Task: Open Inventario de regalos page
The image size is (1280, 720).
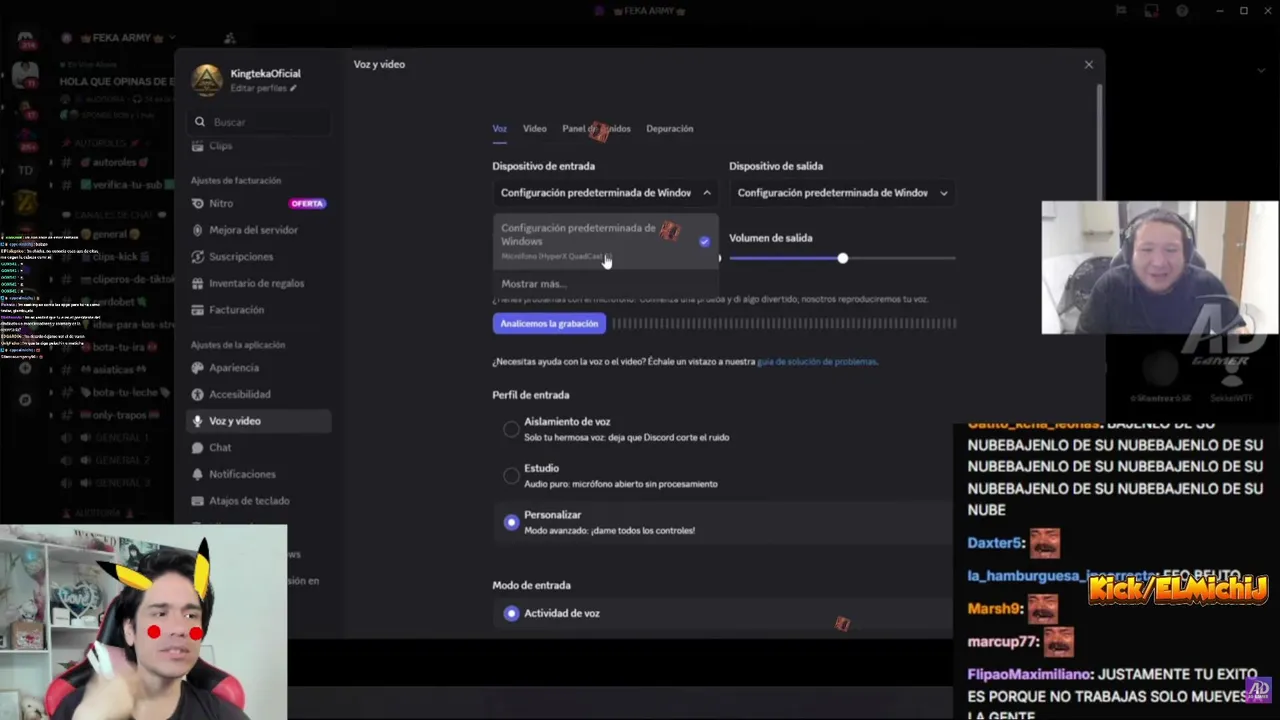Action: pyautogui.click(x=259, y=283)
